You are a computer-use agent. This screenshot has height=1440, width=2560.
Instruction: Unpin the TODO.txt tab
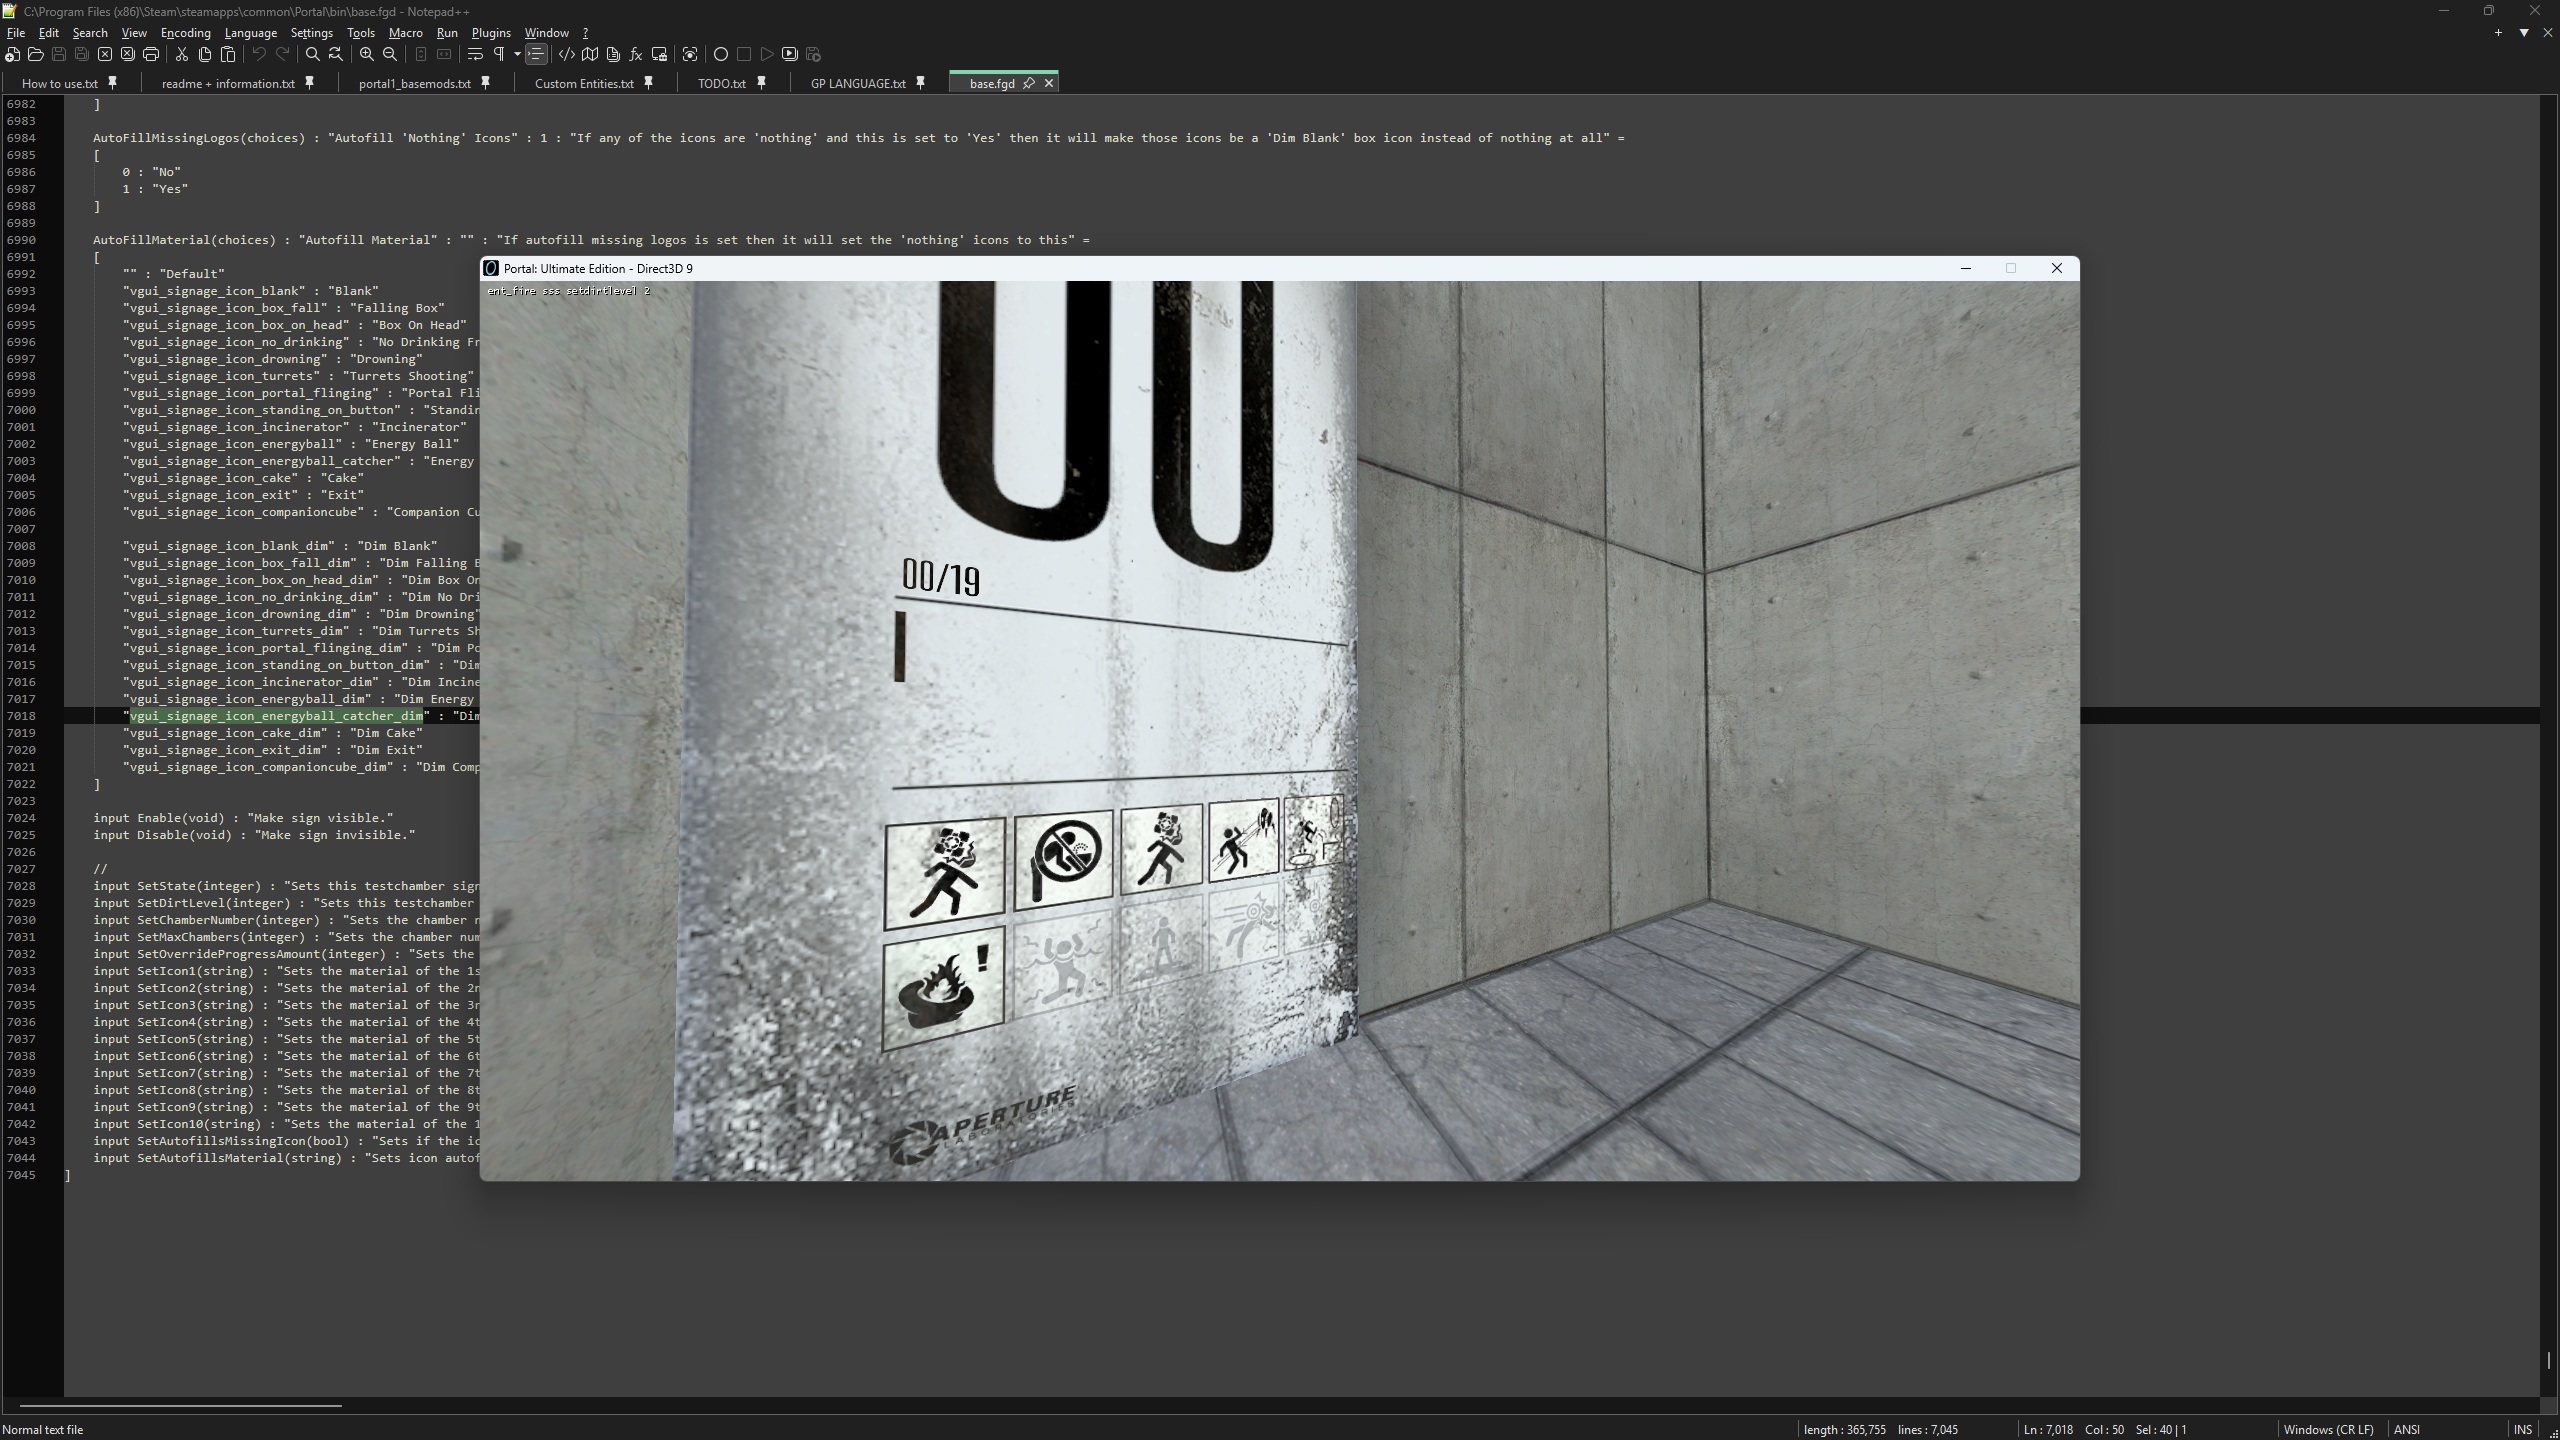762,83
